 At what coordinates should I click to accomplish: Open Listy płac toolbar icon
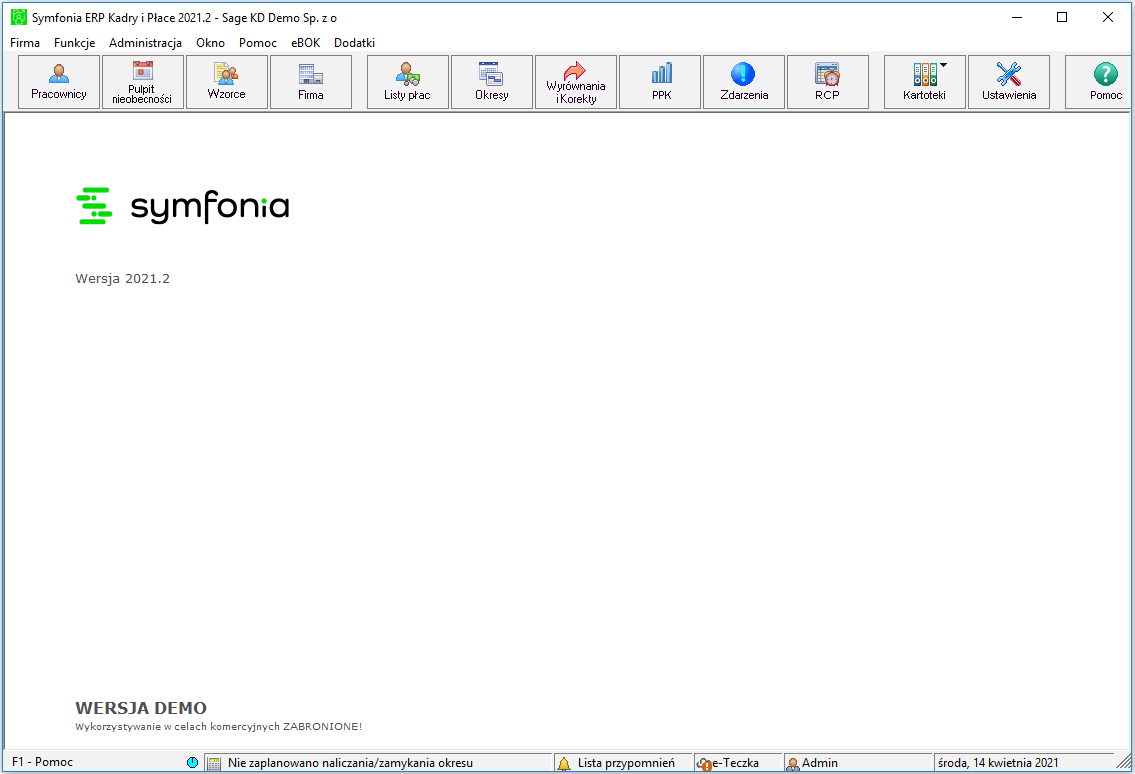(x=408, y=74)
